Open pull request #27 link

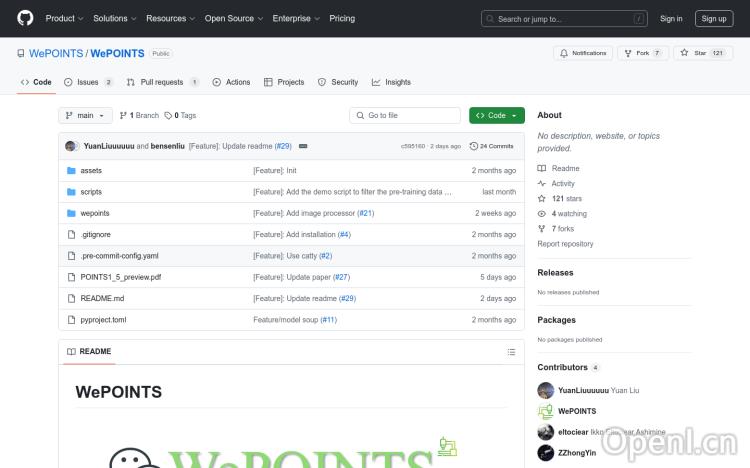(x=342, y=277)
